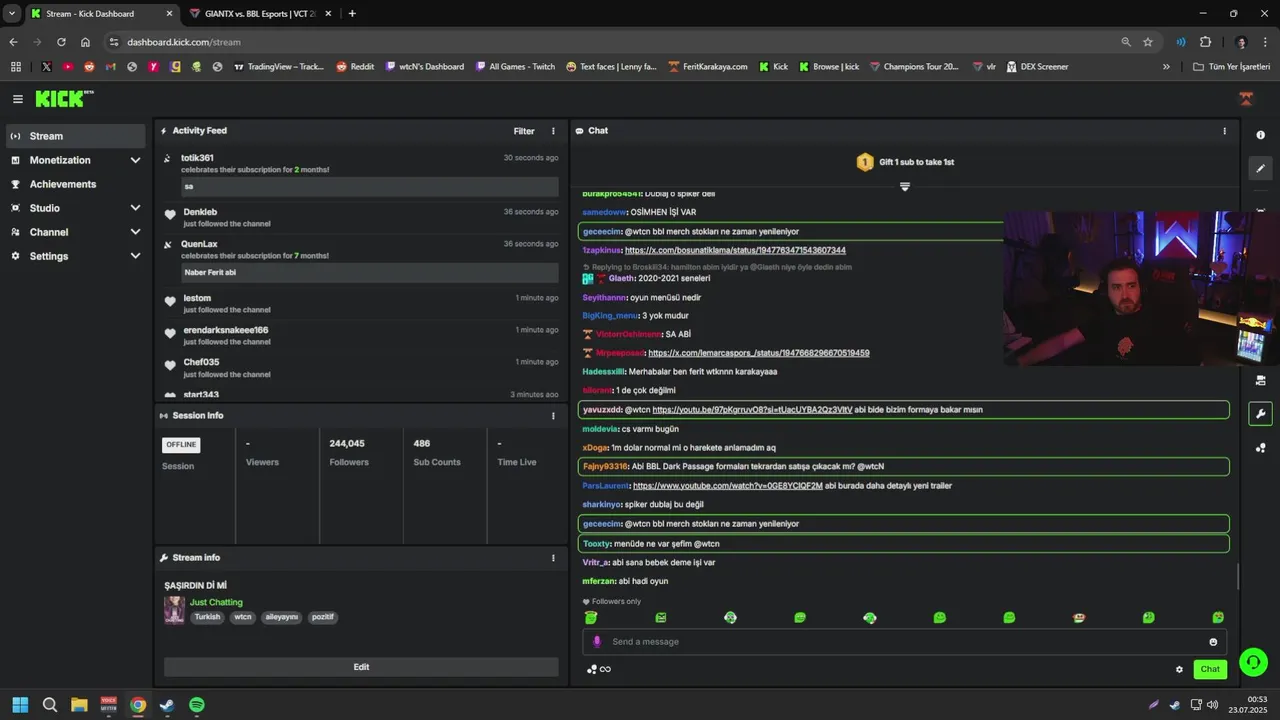Screen dimensions: 1280x720
Task: Click the Just Chatting category link
Action: [x=216, y=603]
